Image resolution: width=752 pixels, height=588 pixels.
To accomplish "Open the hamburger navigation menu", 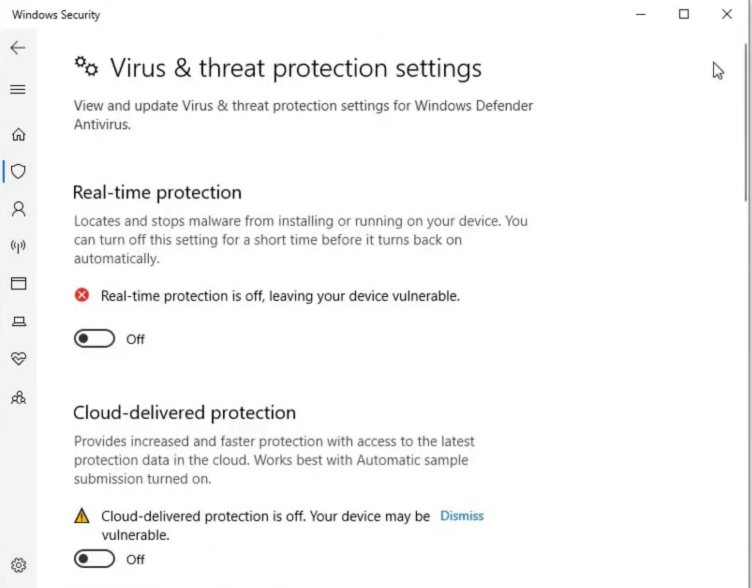I will 18,90.
